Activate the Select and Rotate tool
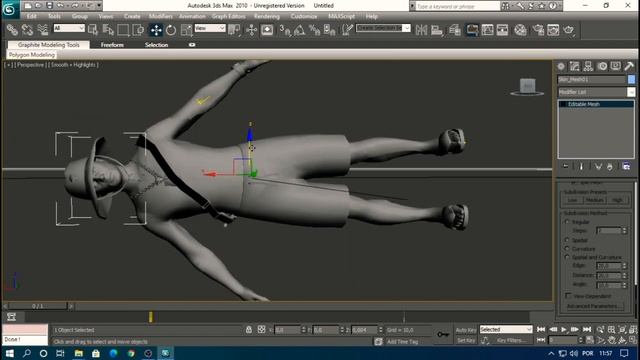This screenshot has width=640, height=360. (x=171, y=30)
